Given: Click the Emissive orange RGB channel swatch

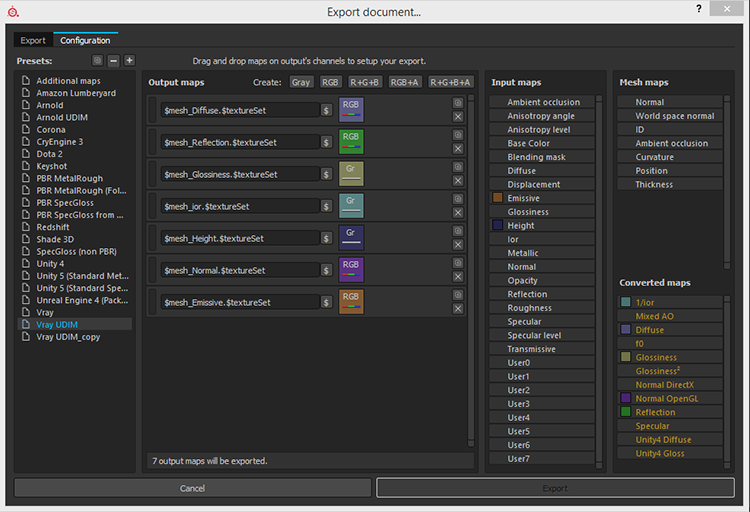Looking at the screenshot, I should [x=351, y=302].
